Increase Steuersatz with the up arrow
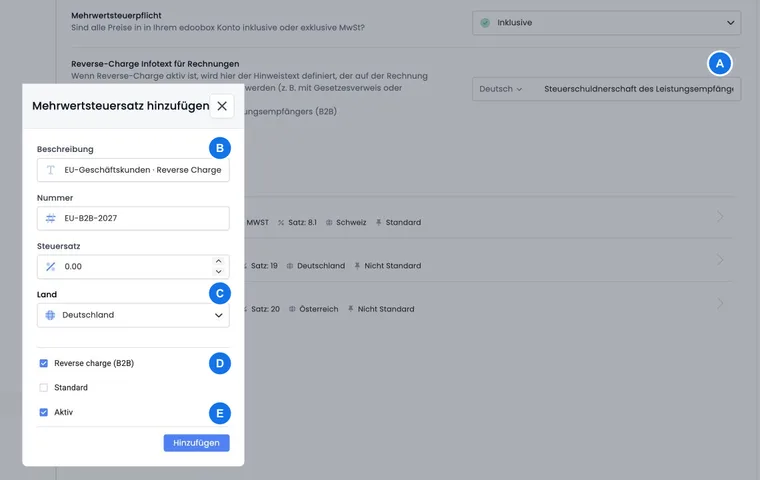This screenshot has width=760, height=480. (x=219, y=261)
